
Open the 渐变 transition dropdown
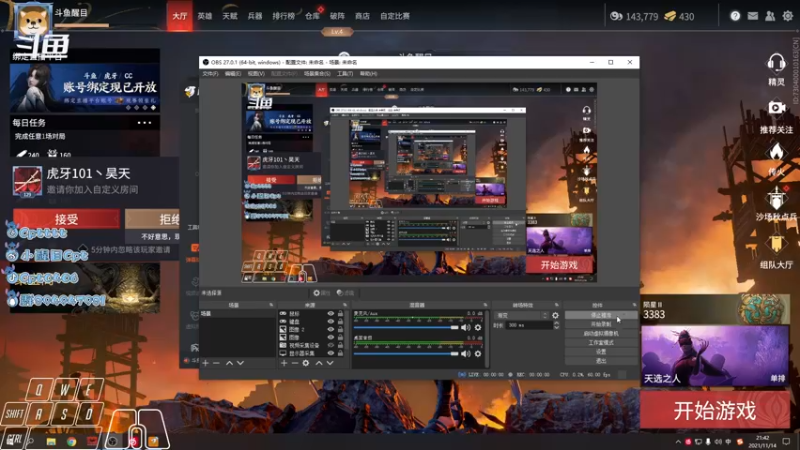click(x=522, y=315)
